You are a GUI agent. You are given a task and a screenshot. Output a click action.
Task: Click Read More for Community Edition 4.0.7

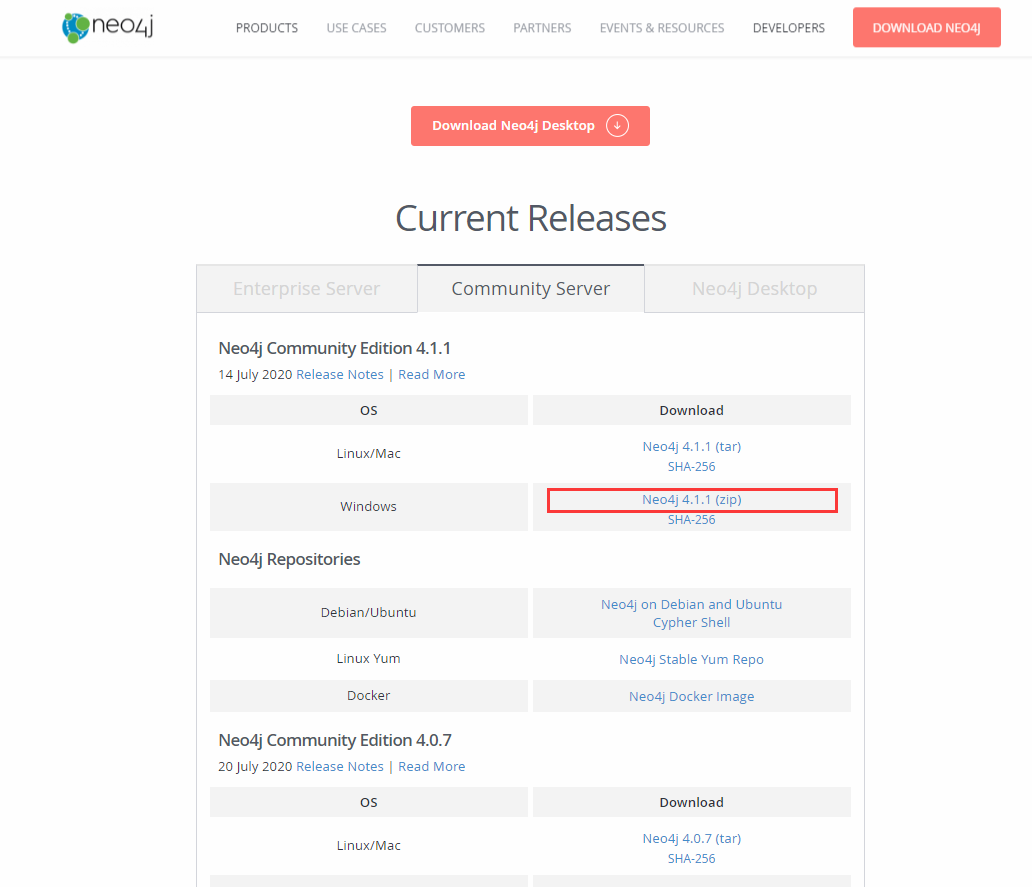[x=432, y=767]
